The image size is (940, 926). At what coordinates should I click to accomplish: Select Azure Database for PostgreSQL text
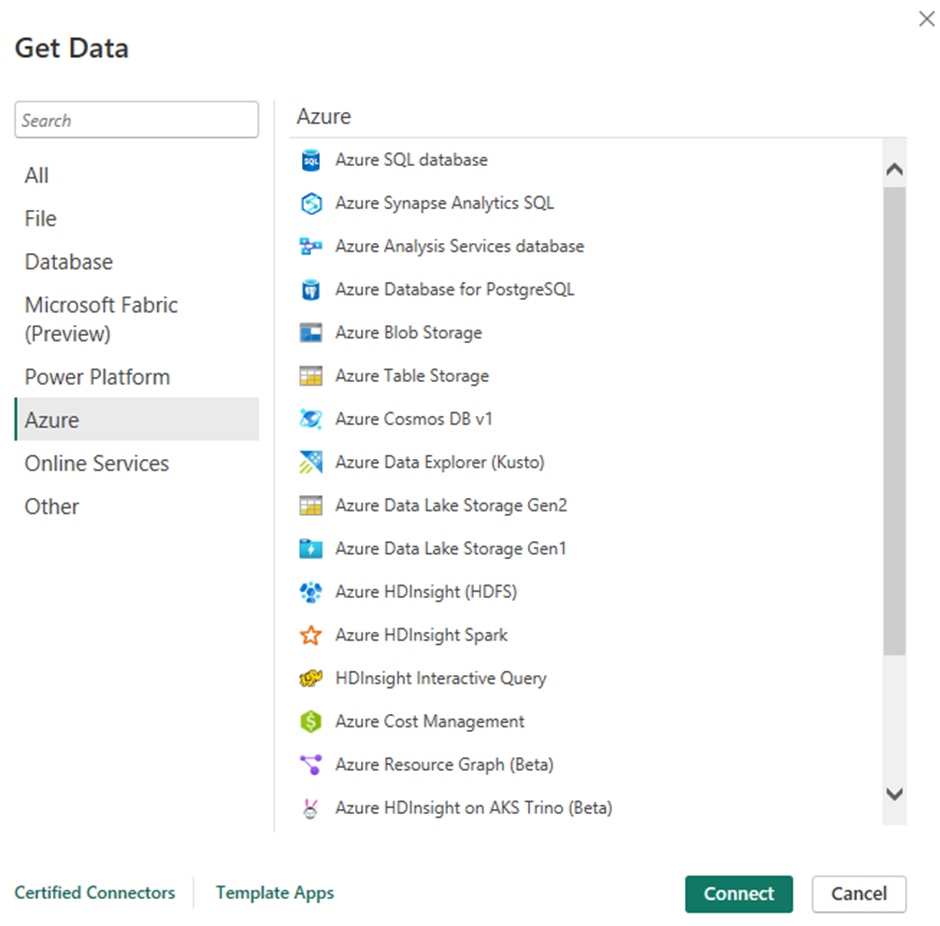coord(454,289)
